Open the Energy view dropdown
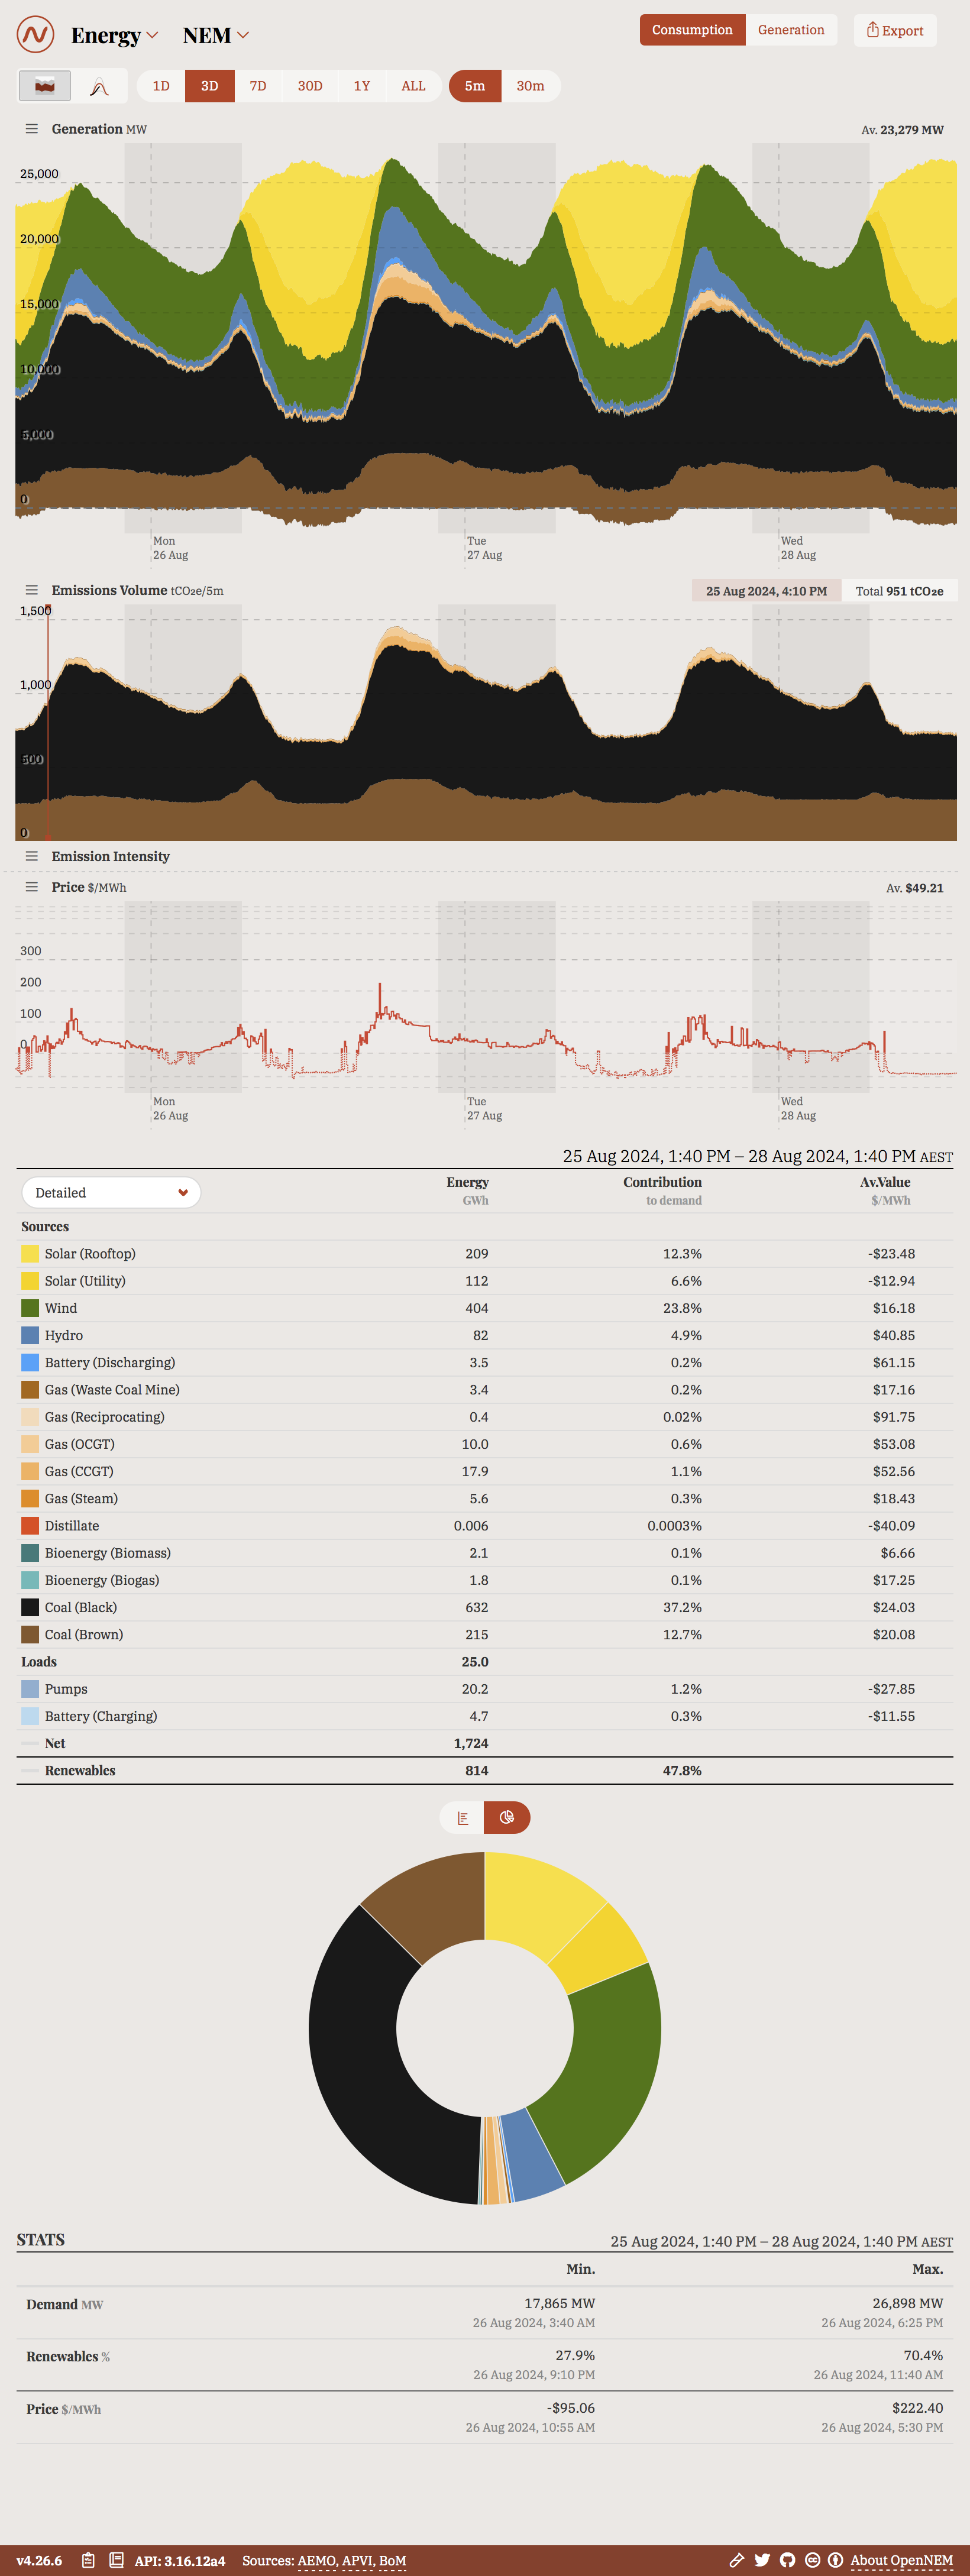Screen dimensions: 970x2576 tap(114, 36)
